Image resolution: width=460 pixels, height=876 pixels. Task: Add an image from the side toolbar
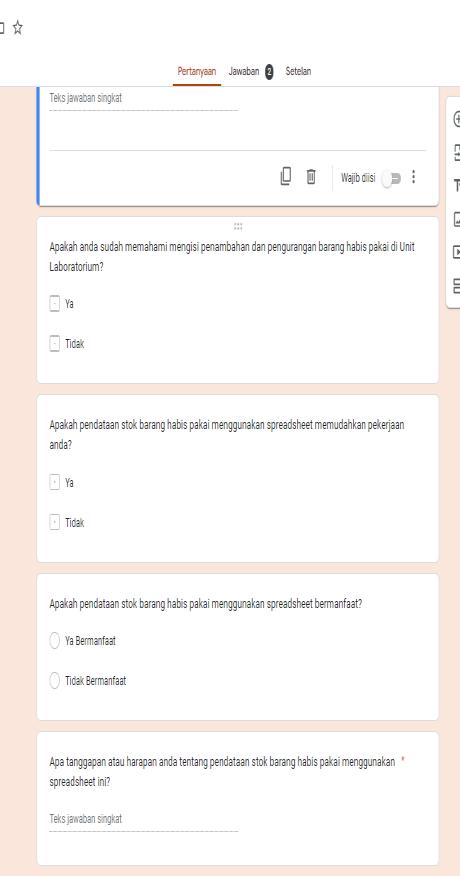(456, 220)
